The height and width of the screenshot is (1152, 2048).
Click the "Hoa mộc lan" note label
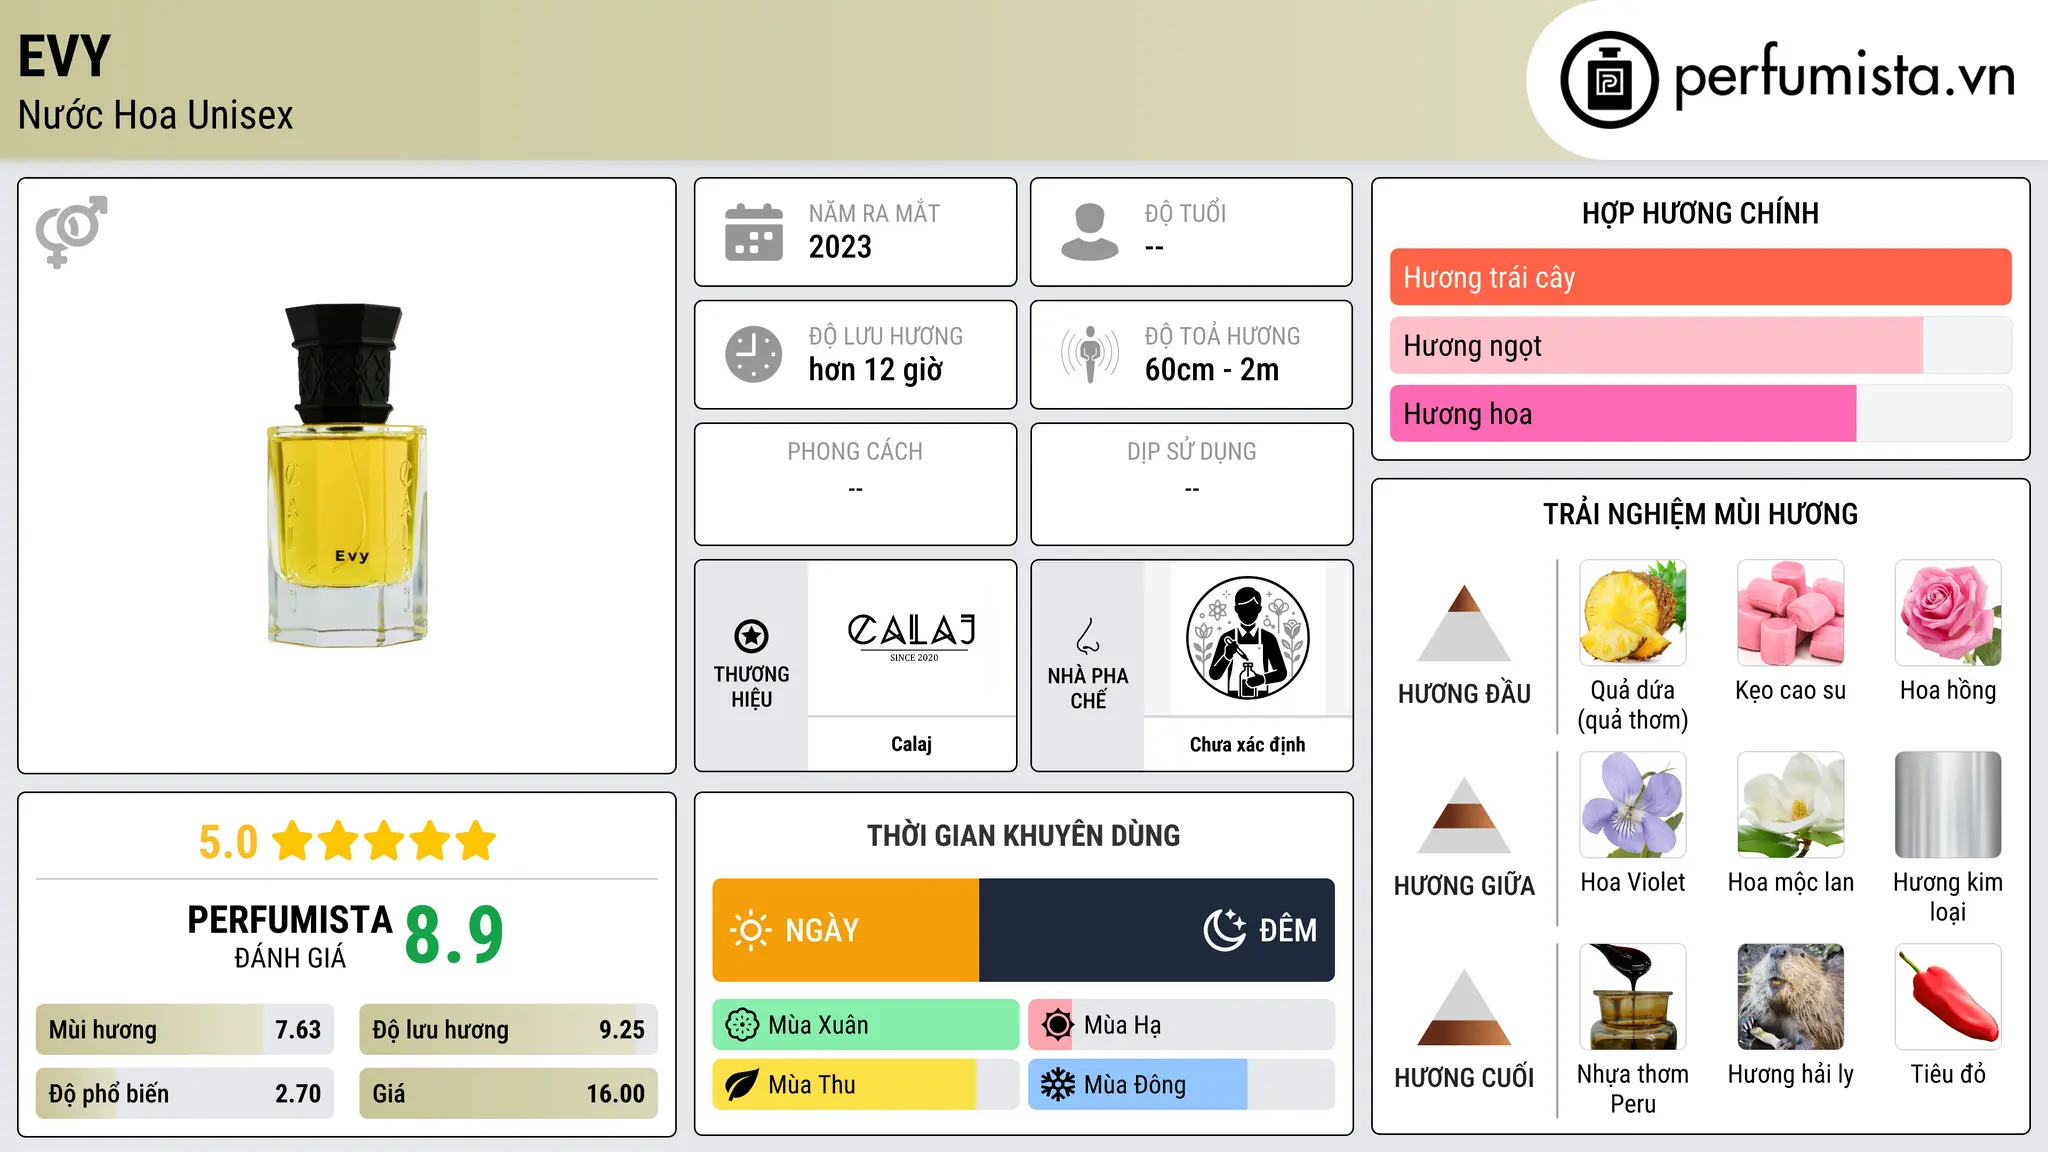point(1791,882)
